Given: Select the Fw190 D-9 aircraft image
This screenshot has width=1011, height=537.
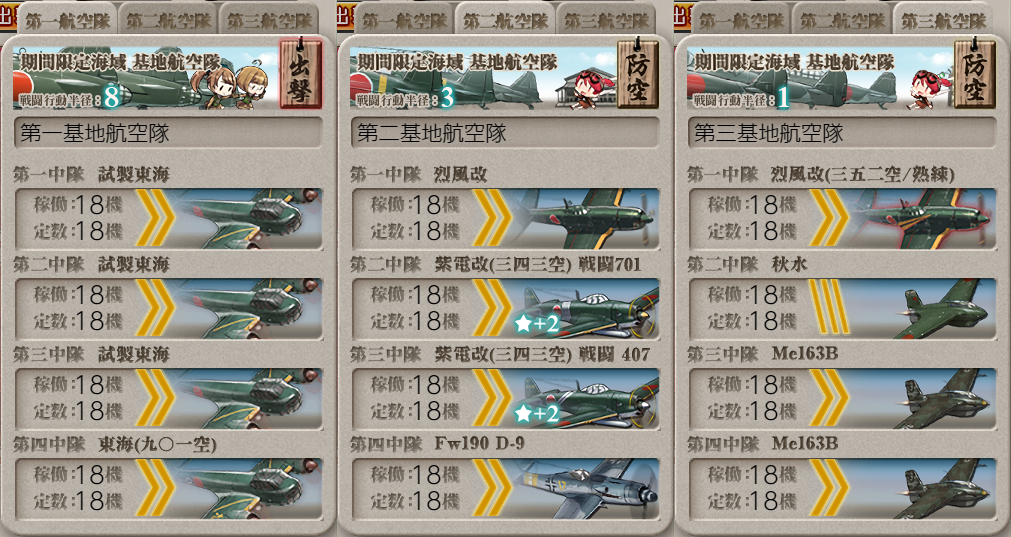Looking at the screenshot, I should click(x=587, y=488).
